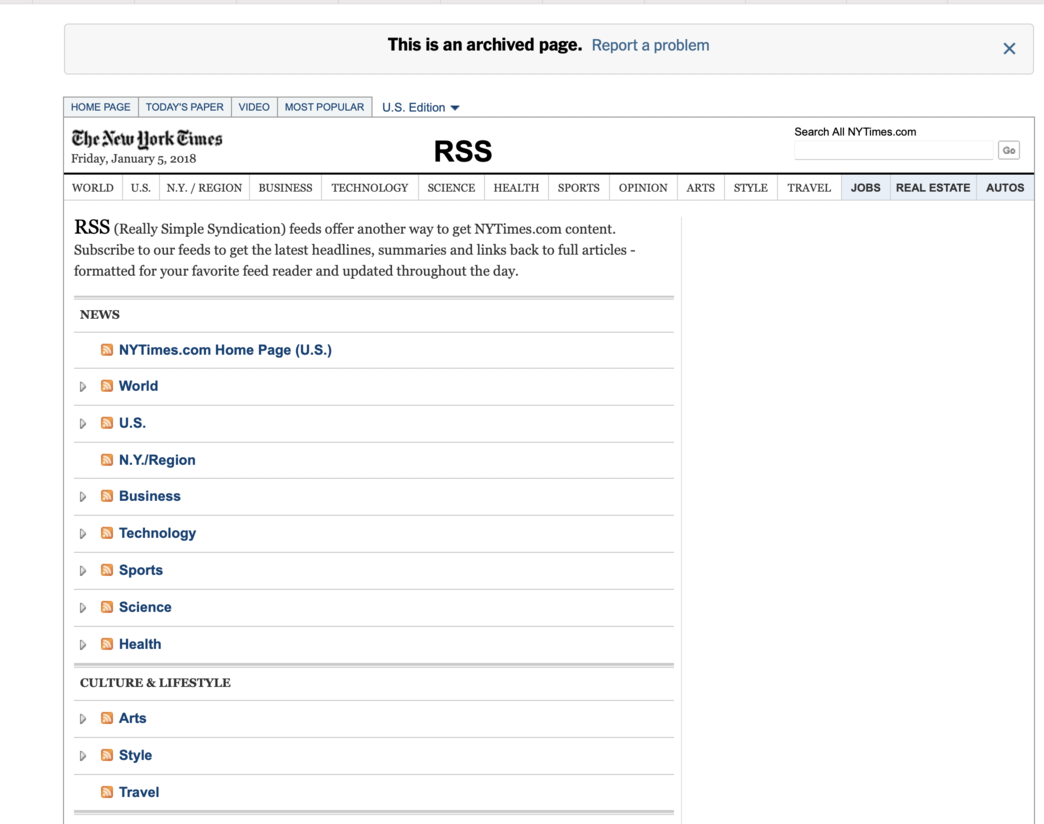Click the RSS feed icon next to Business

click(107, 496)
